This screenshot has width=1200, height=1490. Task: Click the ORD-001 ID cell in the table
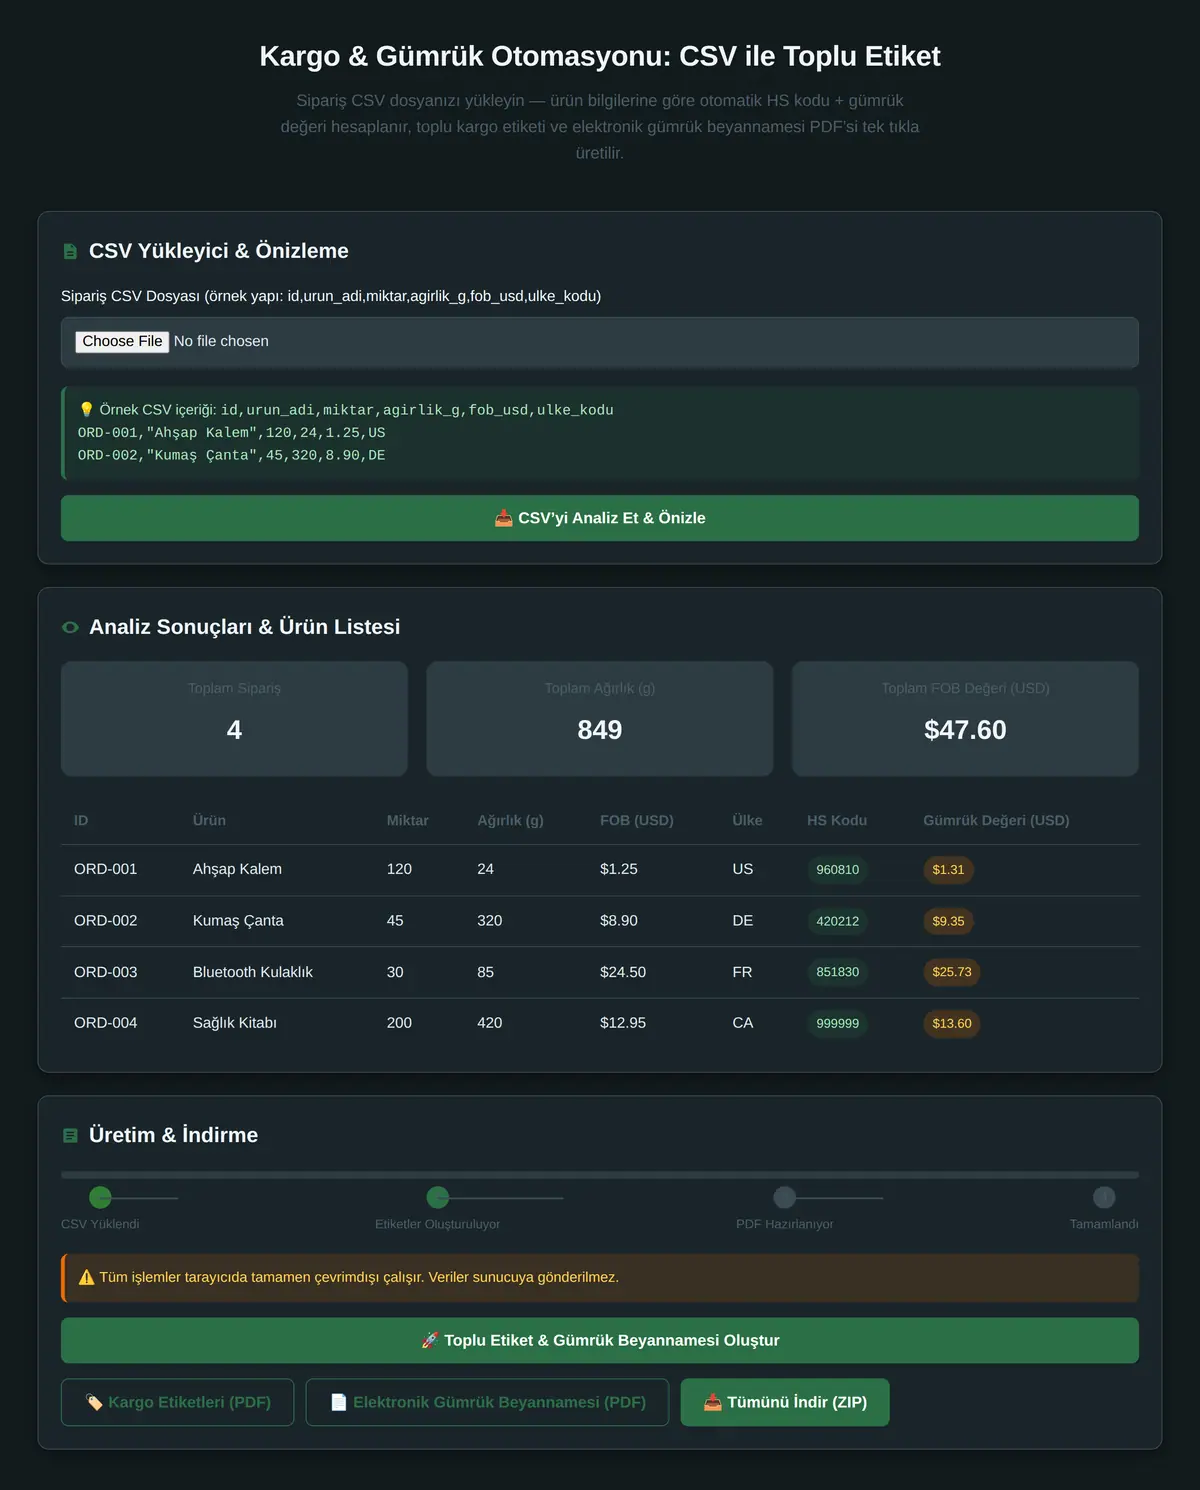pyautogui.click(x=106, y=869)
